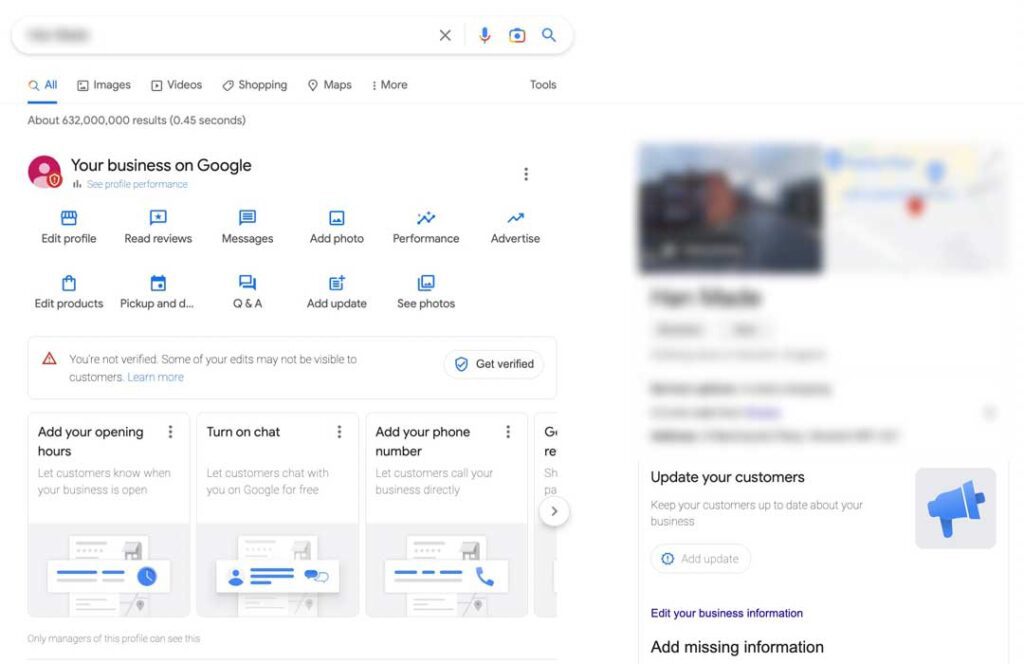Open the Q & A icon
Image resolution: width=1024 pixels, height=664 pixels.
pos(248,283)
